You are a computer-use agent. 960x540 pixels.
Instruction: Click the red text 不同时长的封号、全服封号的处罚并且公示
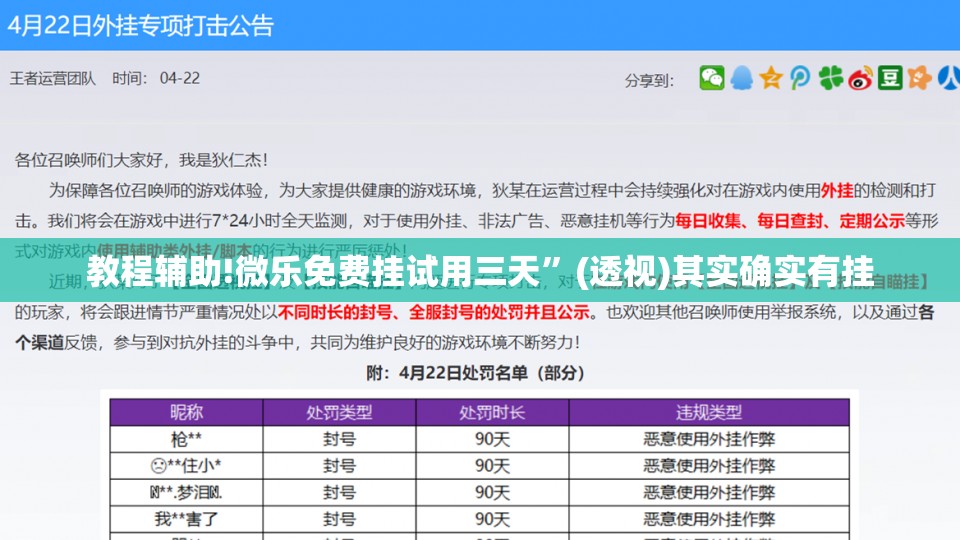coord(433,312)
